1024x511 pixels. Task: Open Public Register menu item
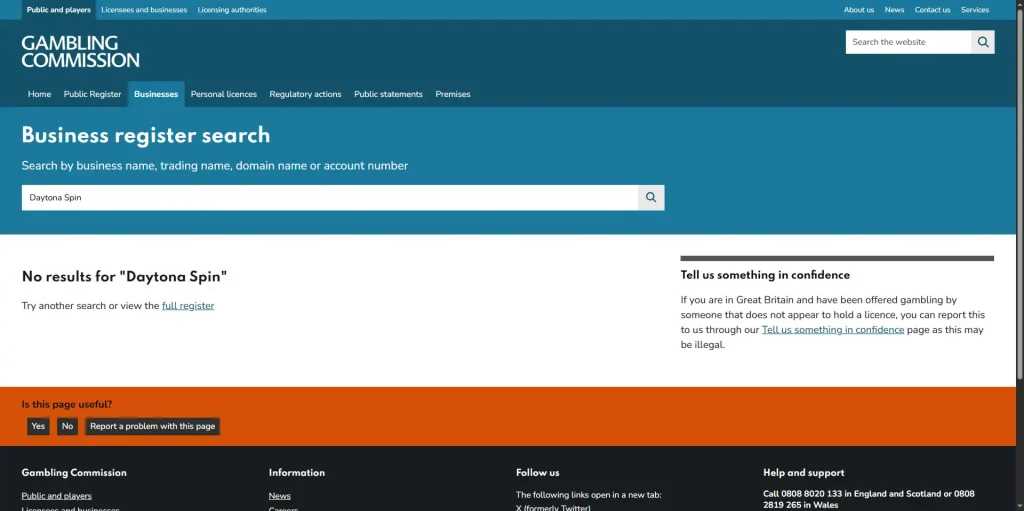(93, 94)
